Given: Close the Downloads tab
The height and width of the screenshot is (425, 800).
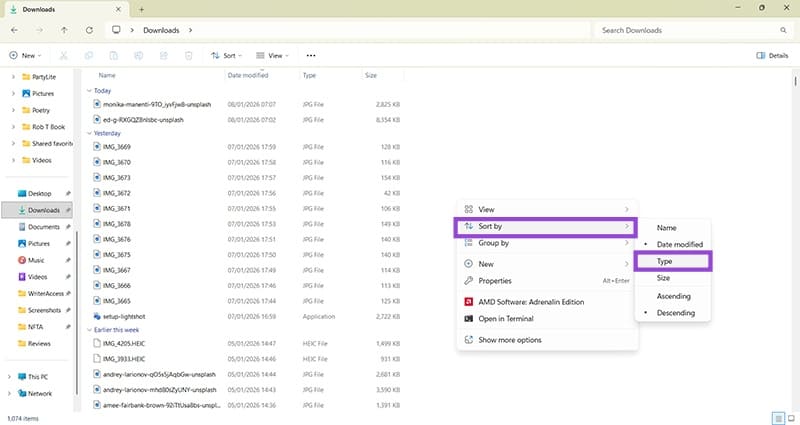Looking at the screenshot, I should 118,9.
